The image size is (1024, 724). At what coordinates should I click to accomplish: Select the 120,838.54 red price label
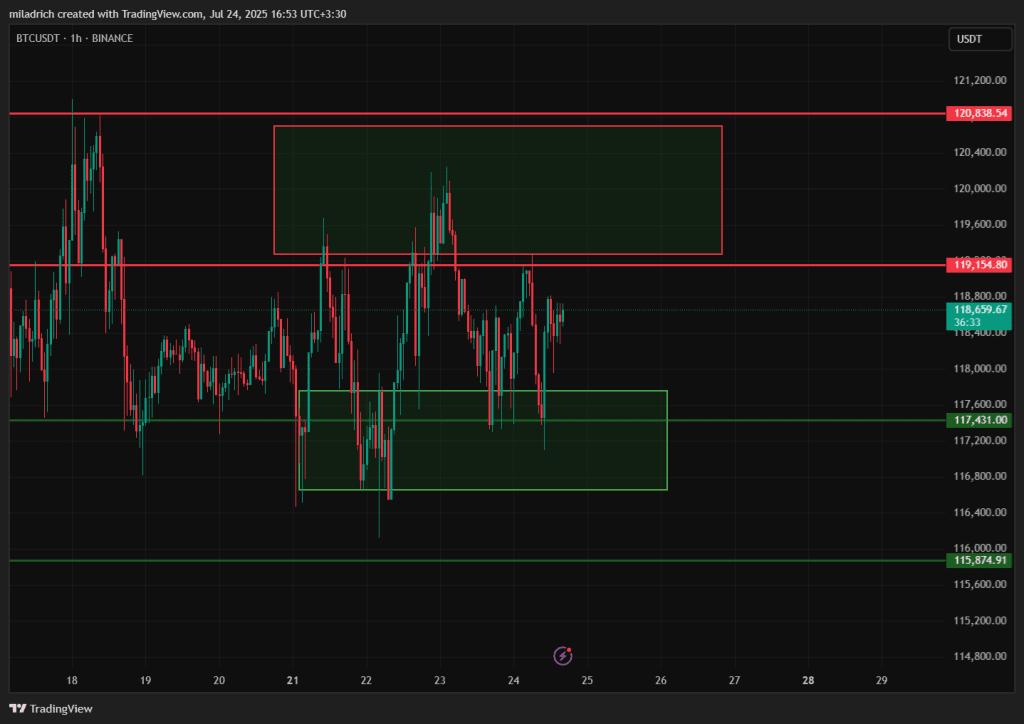coord(981,114)
